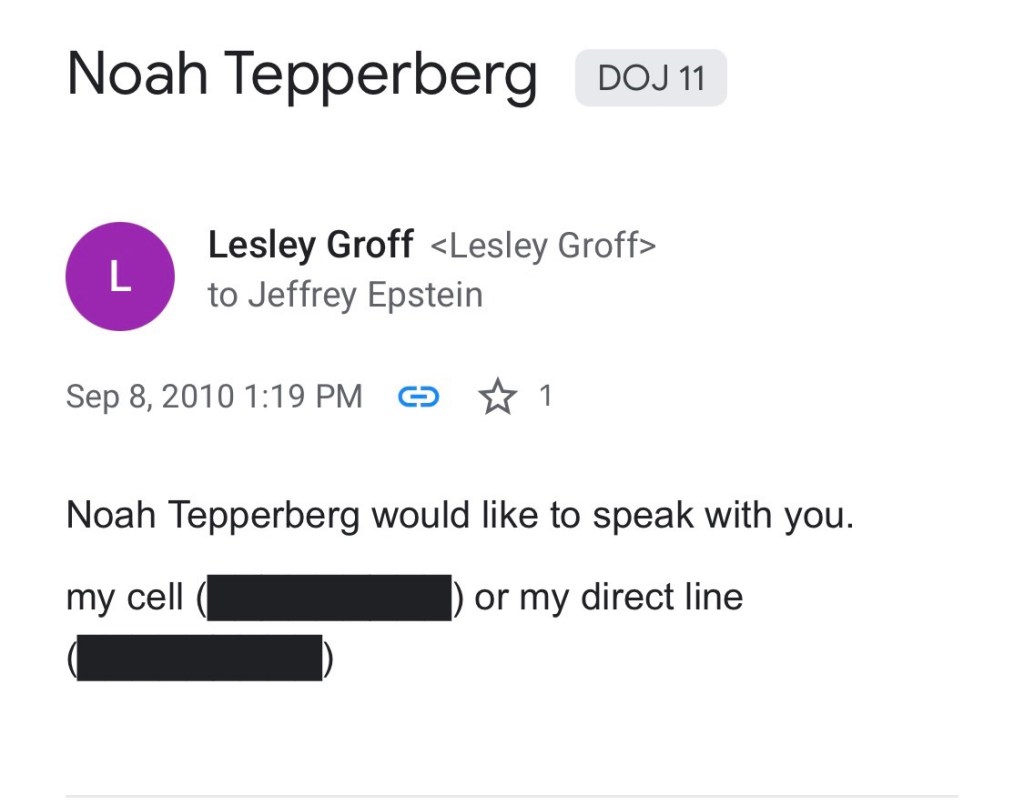Click sender name Lesley Groff in bold
Viewport: 1024px width, 805px height.
pos(310,245)
